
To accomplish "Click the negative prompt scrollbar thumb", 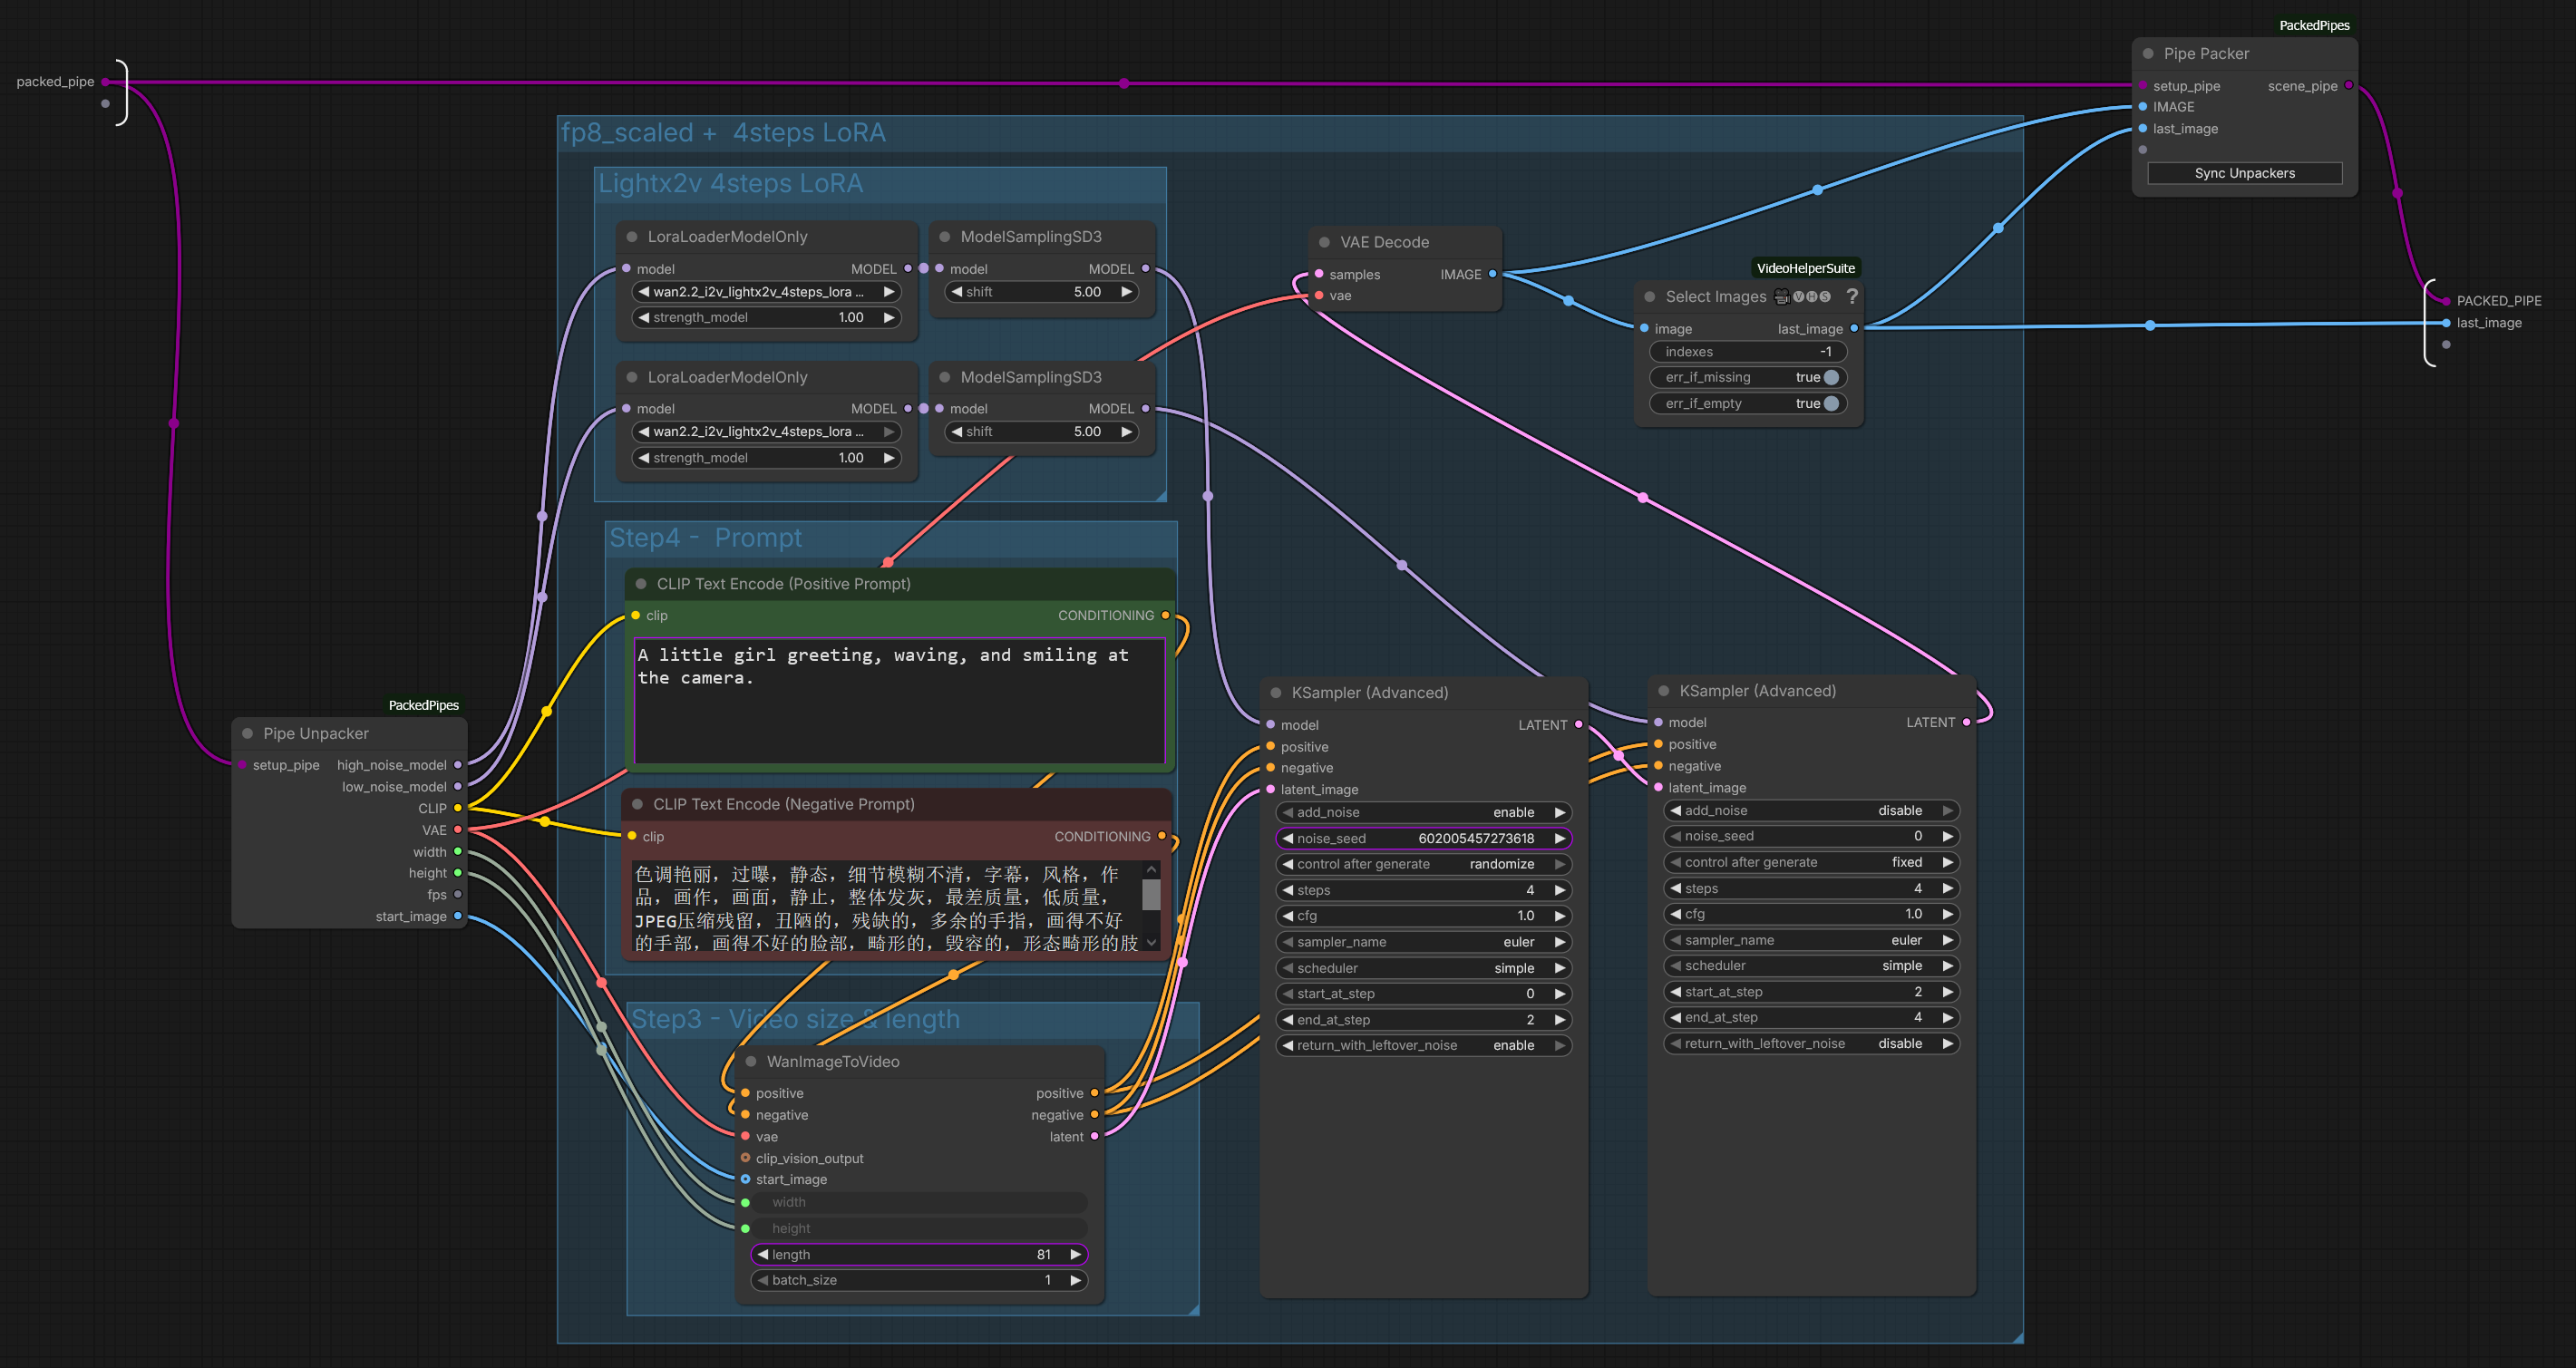I will pyautogui.click(x=1152, y=895).
